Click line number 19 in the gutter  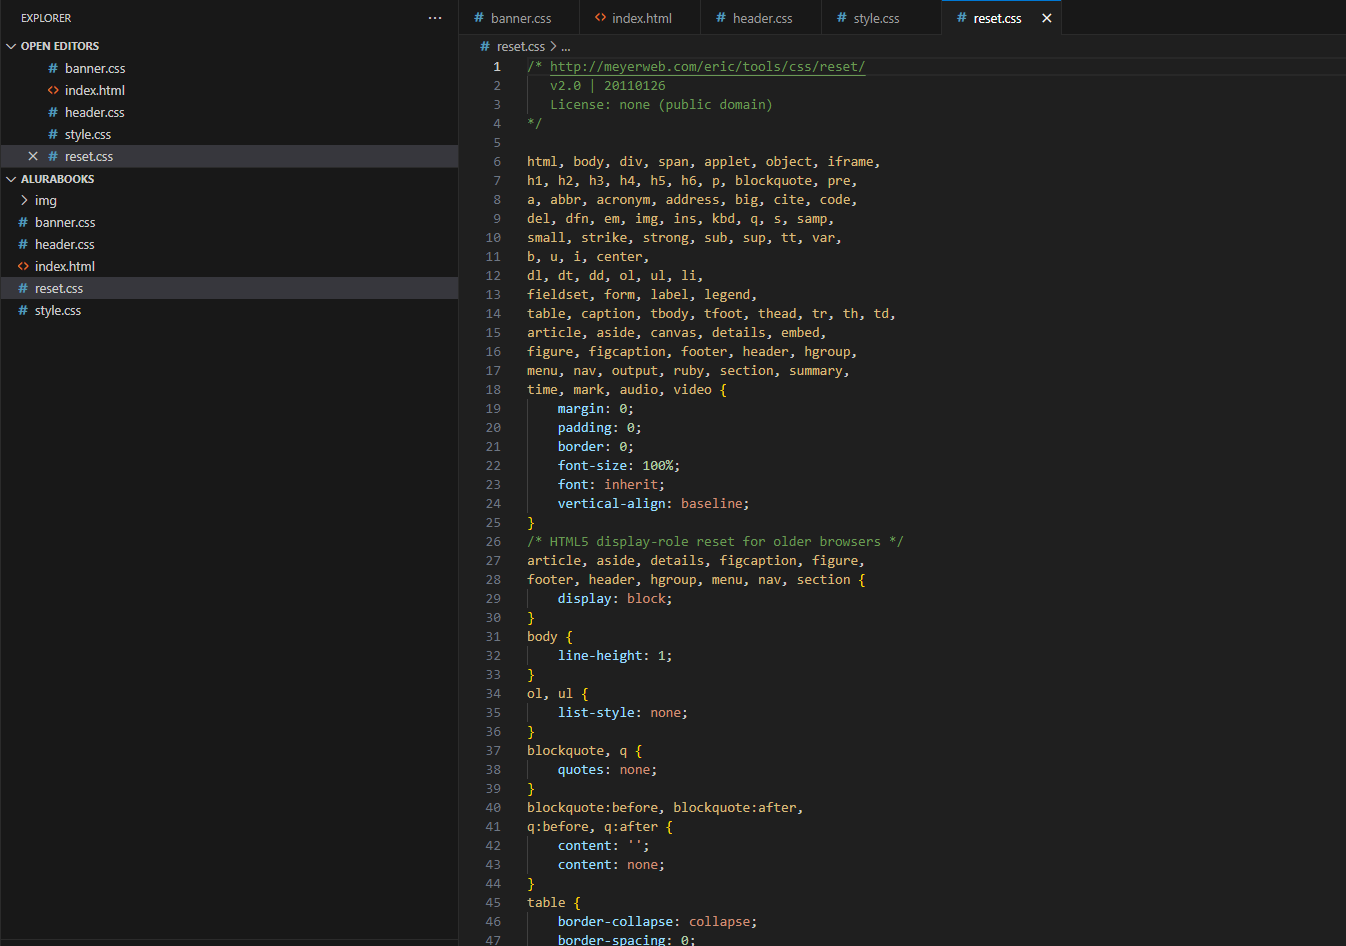(x=493, y=408)
